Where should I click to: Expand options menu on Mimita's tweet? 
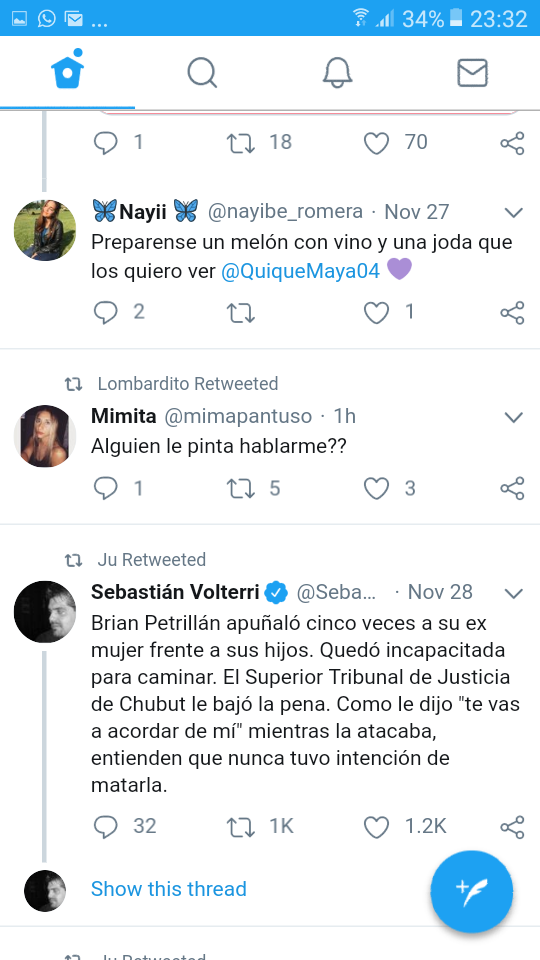513,418
